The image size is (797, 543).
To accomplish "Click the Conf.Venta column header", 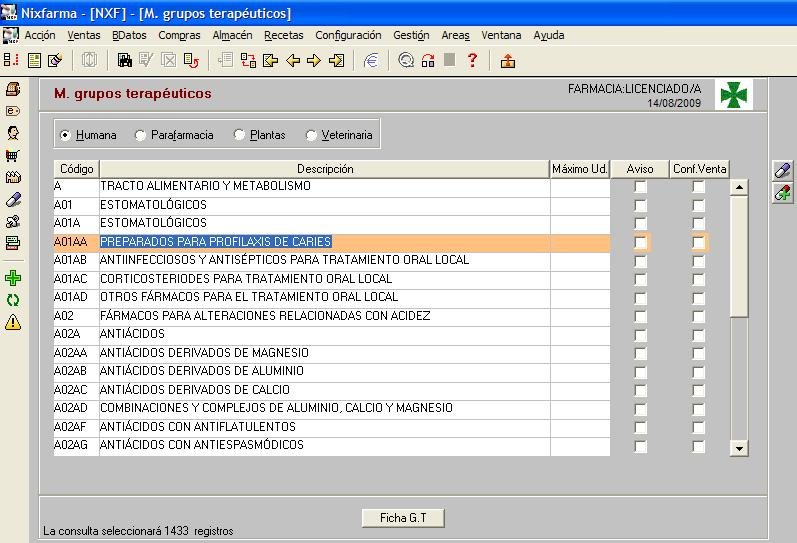I will 699,169.
